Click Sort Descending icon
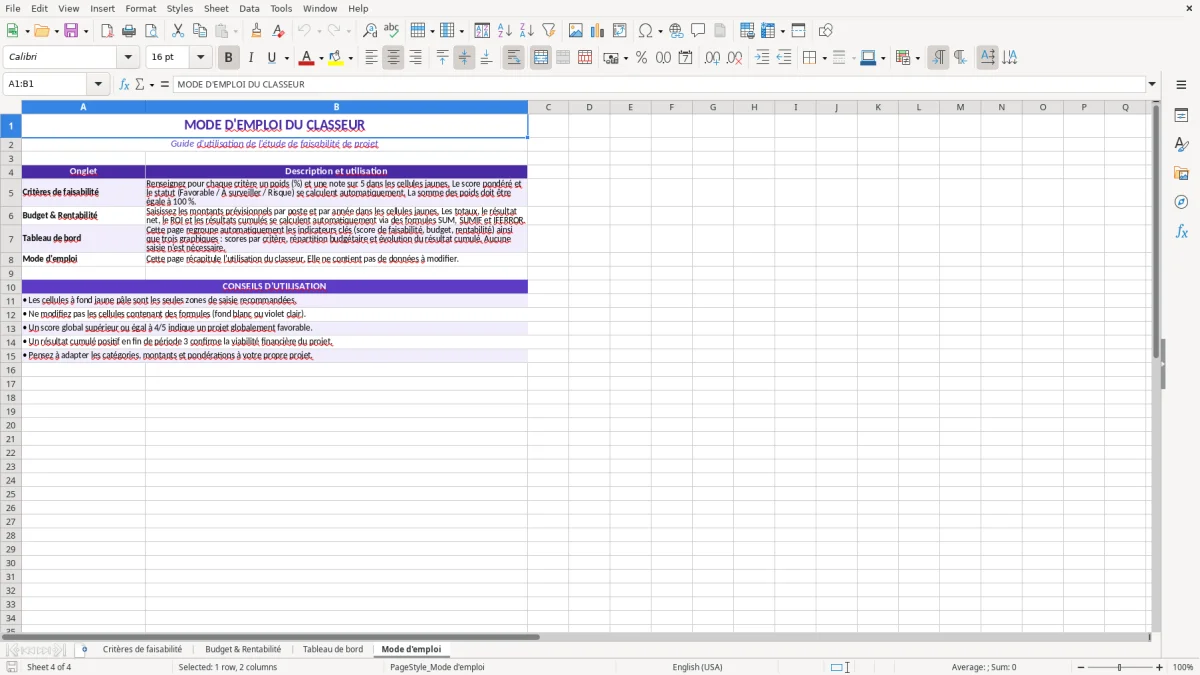Screen dimensions: 1200x675 (x=527, y=31)
